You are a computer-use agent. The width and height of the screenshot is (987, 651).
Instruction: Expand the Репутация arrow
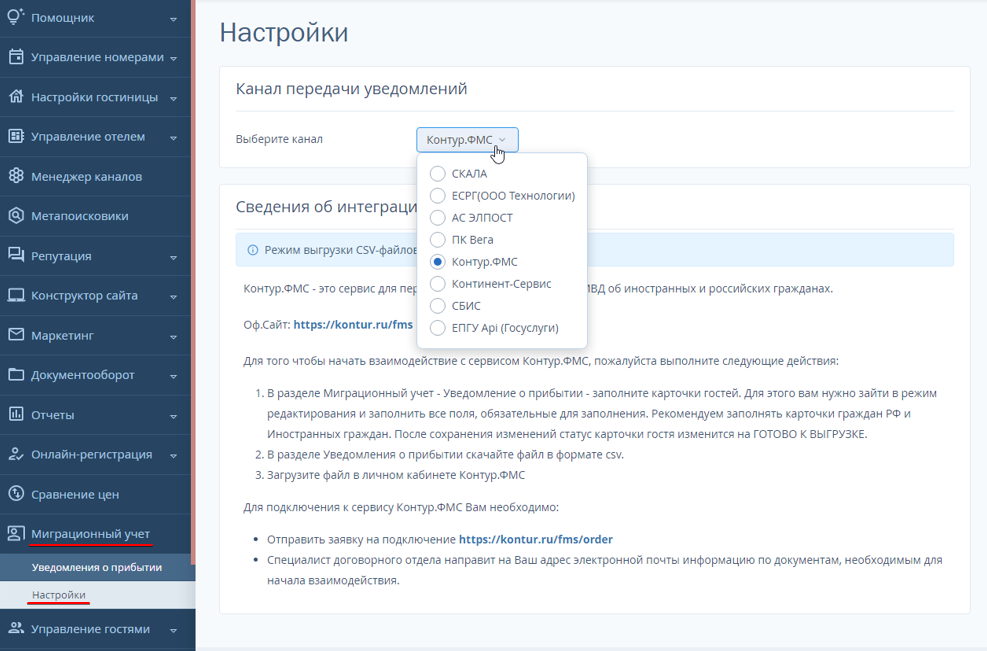click(173, 257)
